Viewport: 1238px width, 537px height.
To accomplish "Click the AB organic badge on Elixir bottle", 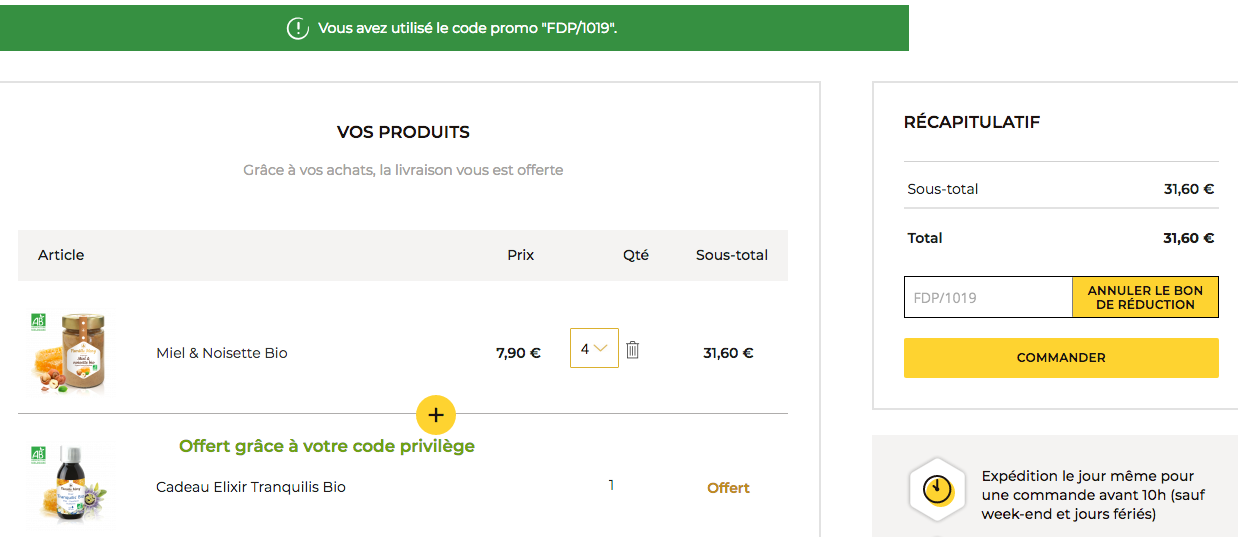I will pyautogui.click(x=39, y=454).
